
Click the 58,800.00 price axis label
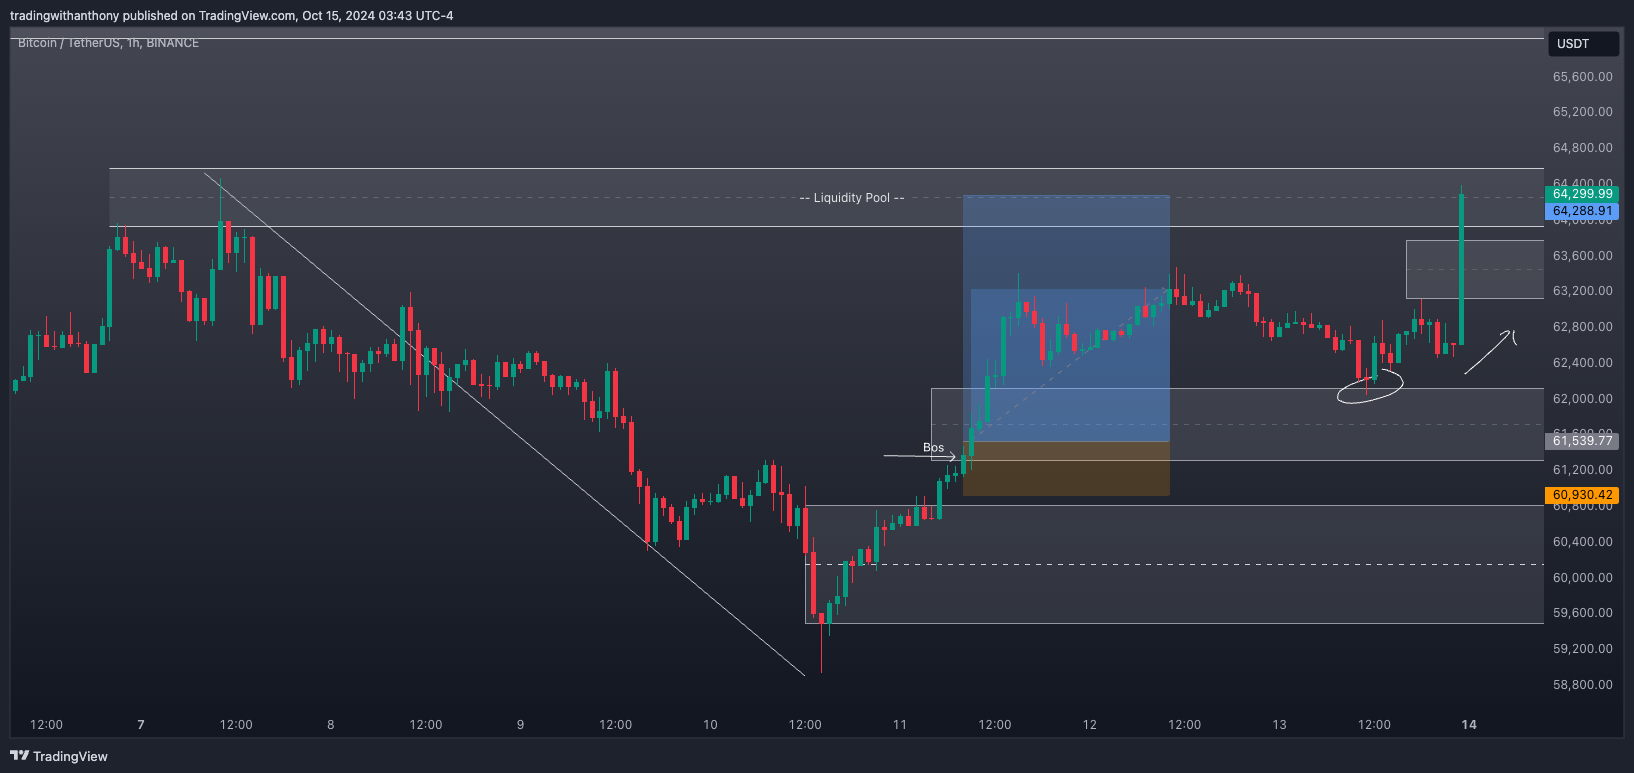1582,685
